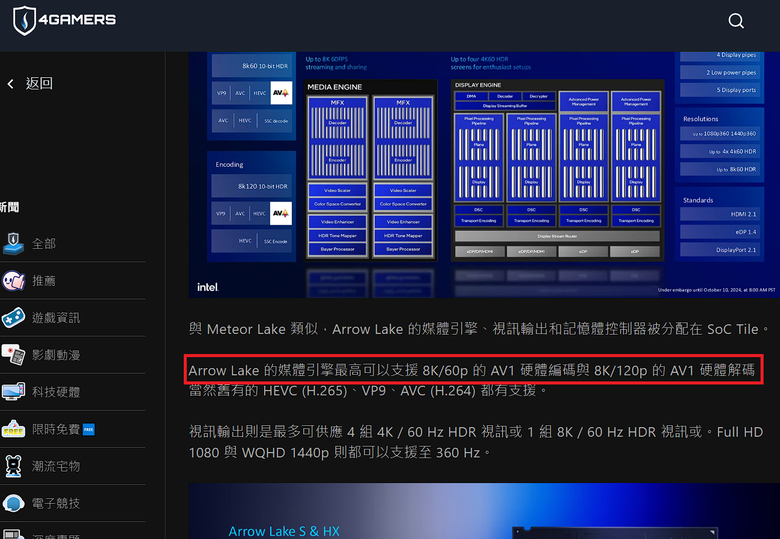
Task: Click the 限時免費 FREE icon
Action: [13, 429]
